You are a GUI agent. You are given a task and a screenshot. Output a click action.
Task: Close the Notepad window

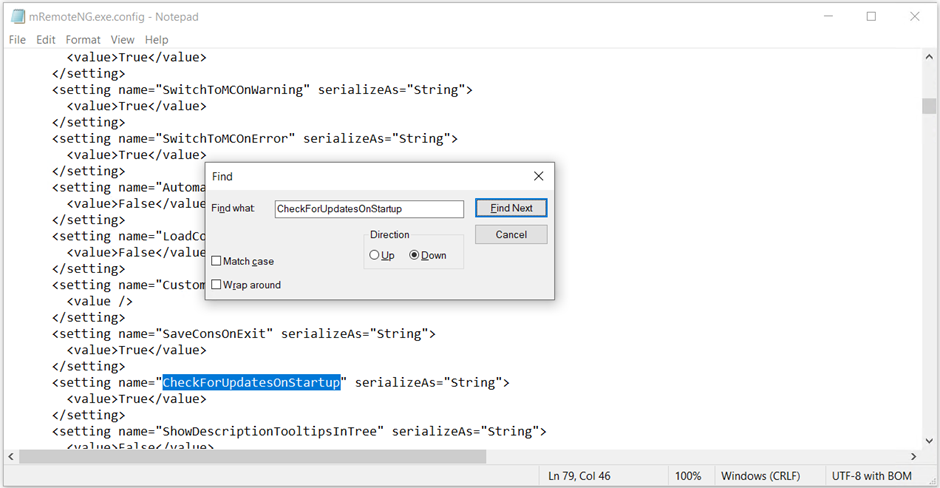914,17
